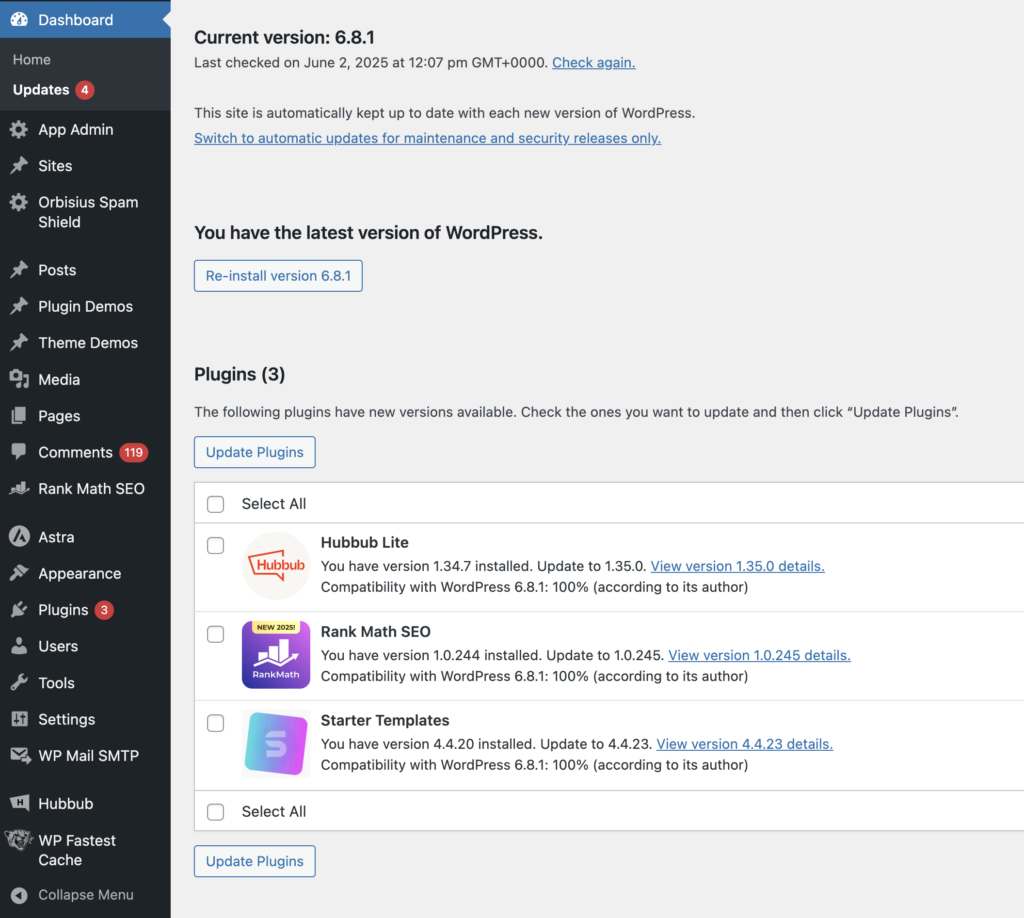
Task: Toggle the top Select All checkbox
Action: [215, 504]
